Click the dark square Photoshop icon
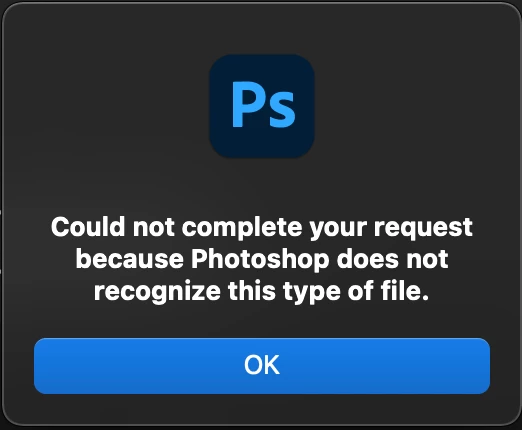522x430 pixels. [262, 105]
